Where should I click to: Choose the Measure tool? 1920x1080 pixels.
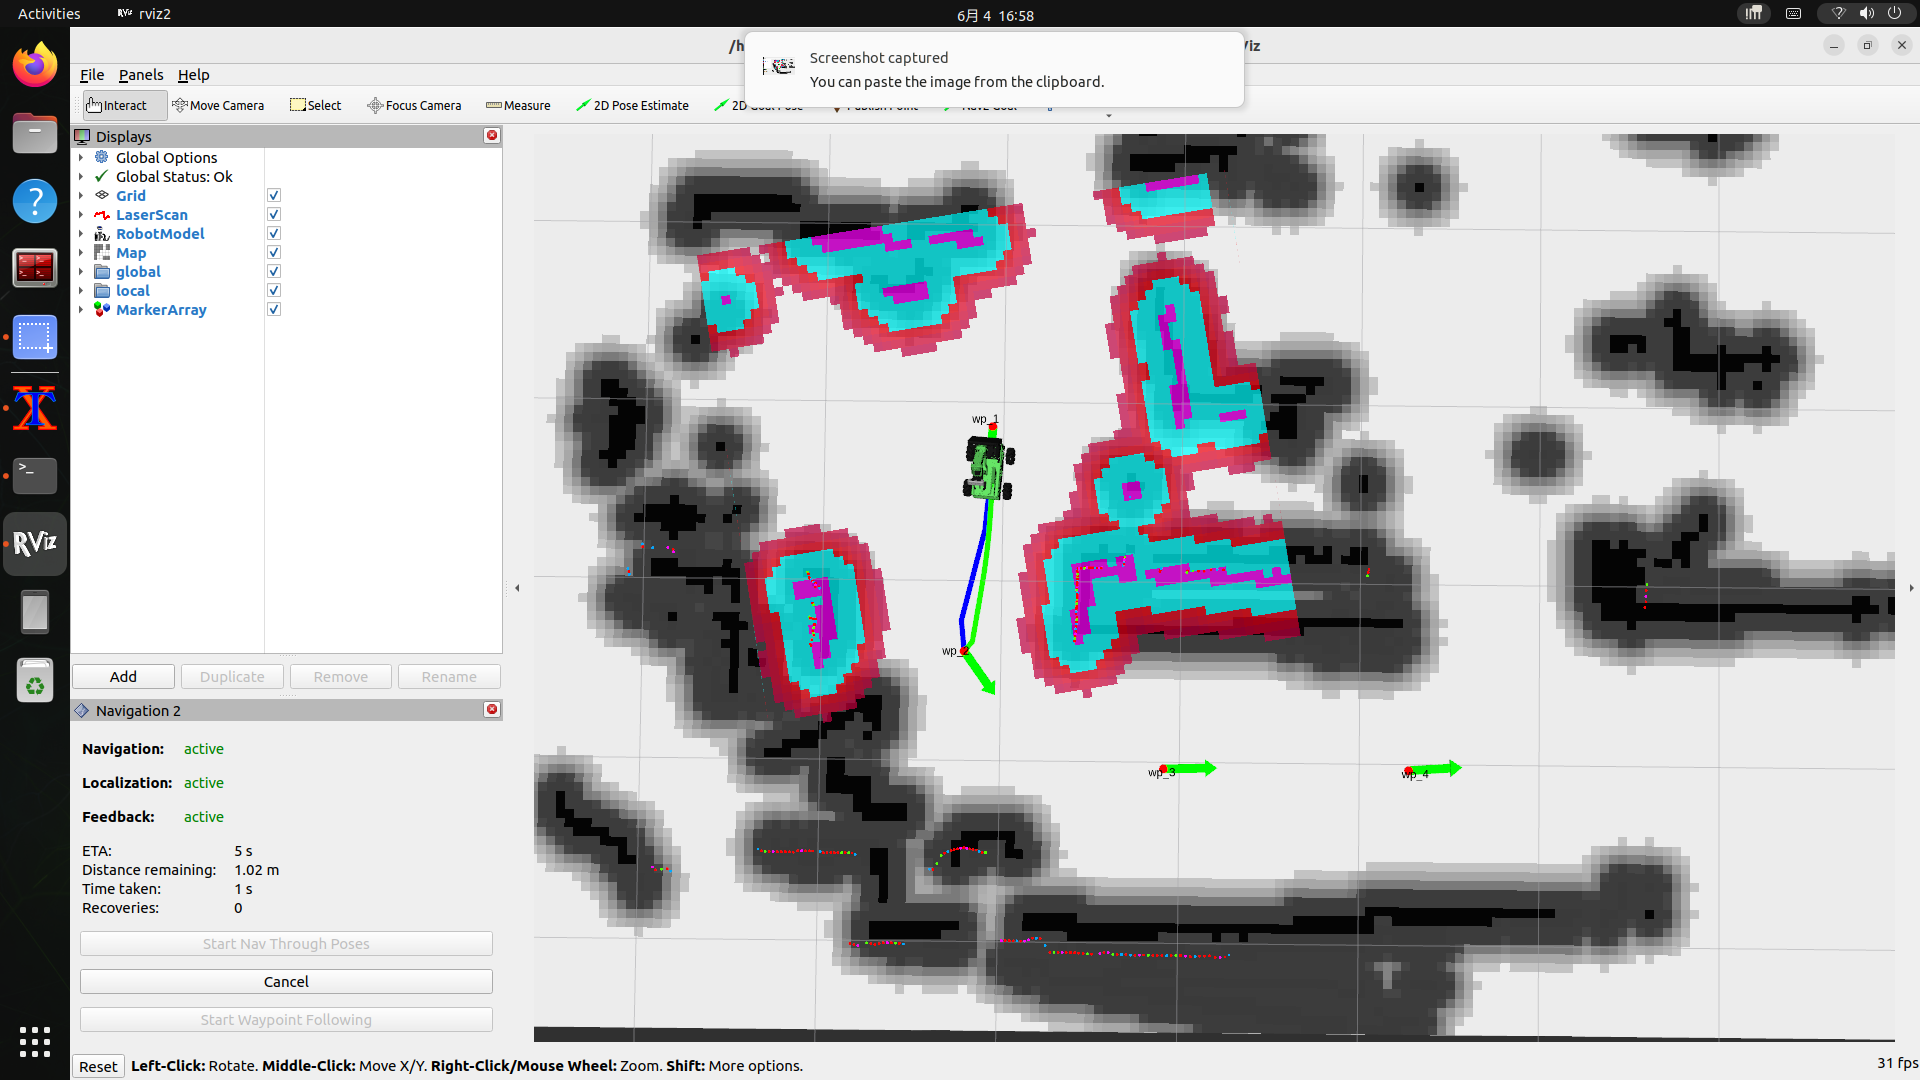click(518, 105)
